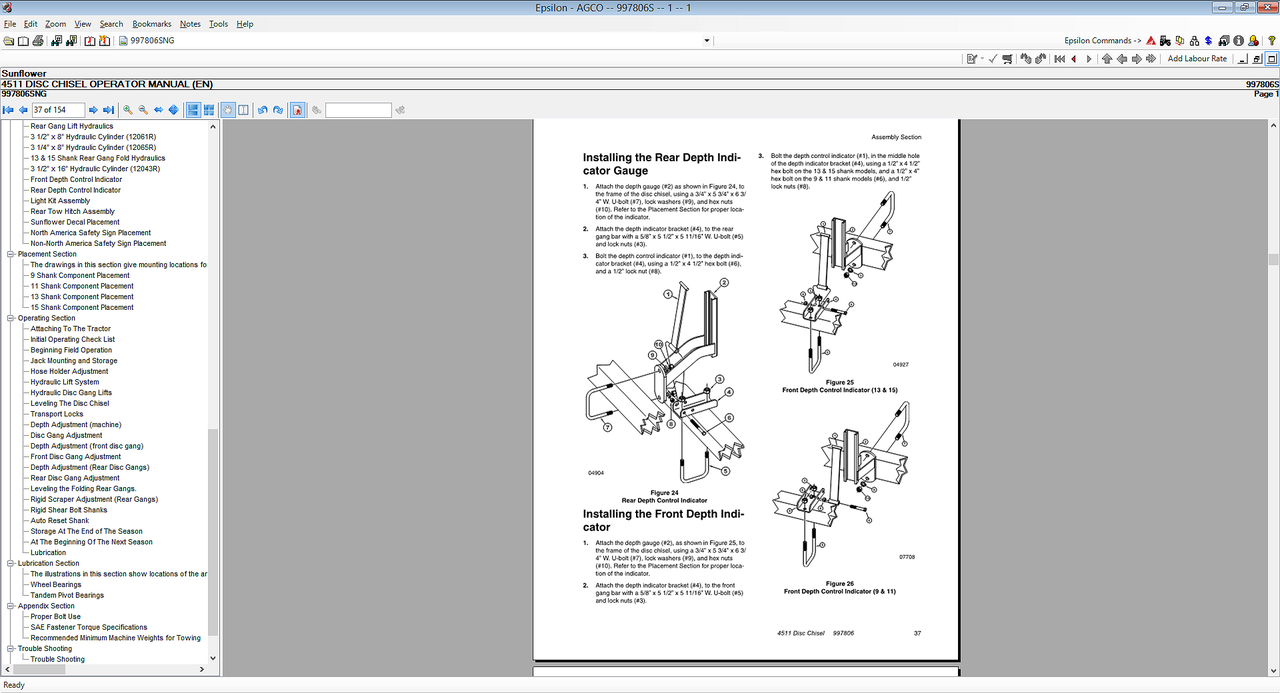Switch to continuous page layout
The image size is (1280, 693).
193,110
